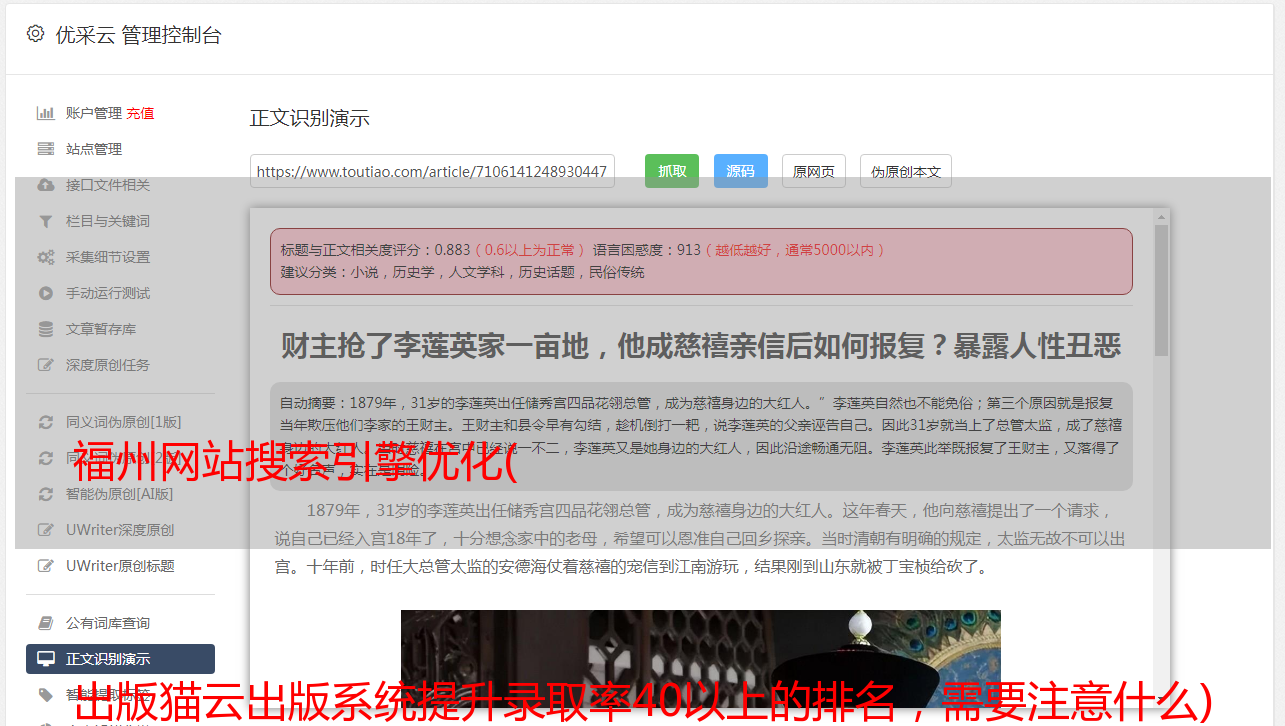The height and width of the screenshot is (726, 1285).
Task: Click the edit icon next to UWriter深度原创
Action: pyautogui.click(x=45, y=530)
